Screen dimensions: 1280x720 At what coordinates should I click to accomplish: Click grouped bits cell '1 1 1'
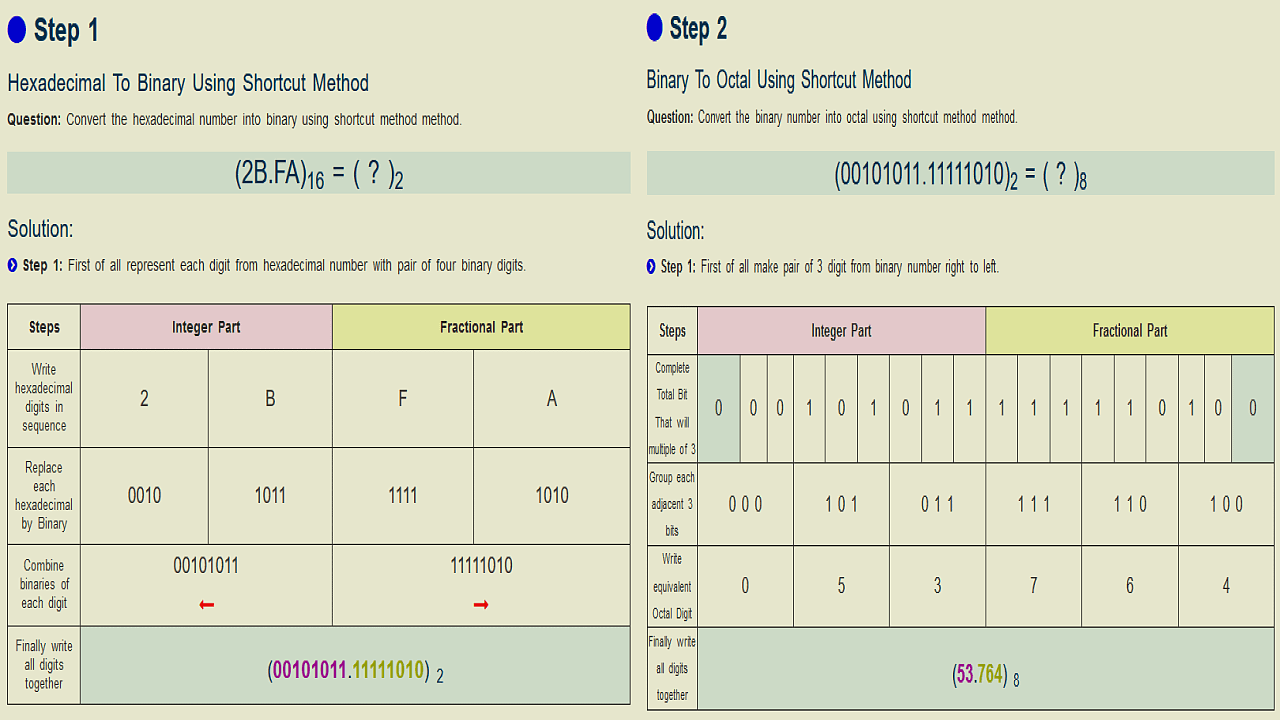click(1034, 504)
